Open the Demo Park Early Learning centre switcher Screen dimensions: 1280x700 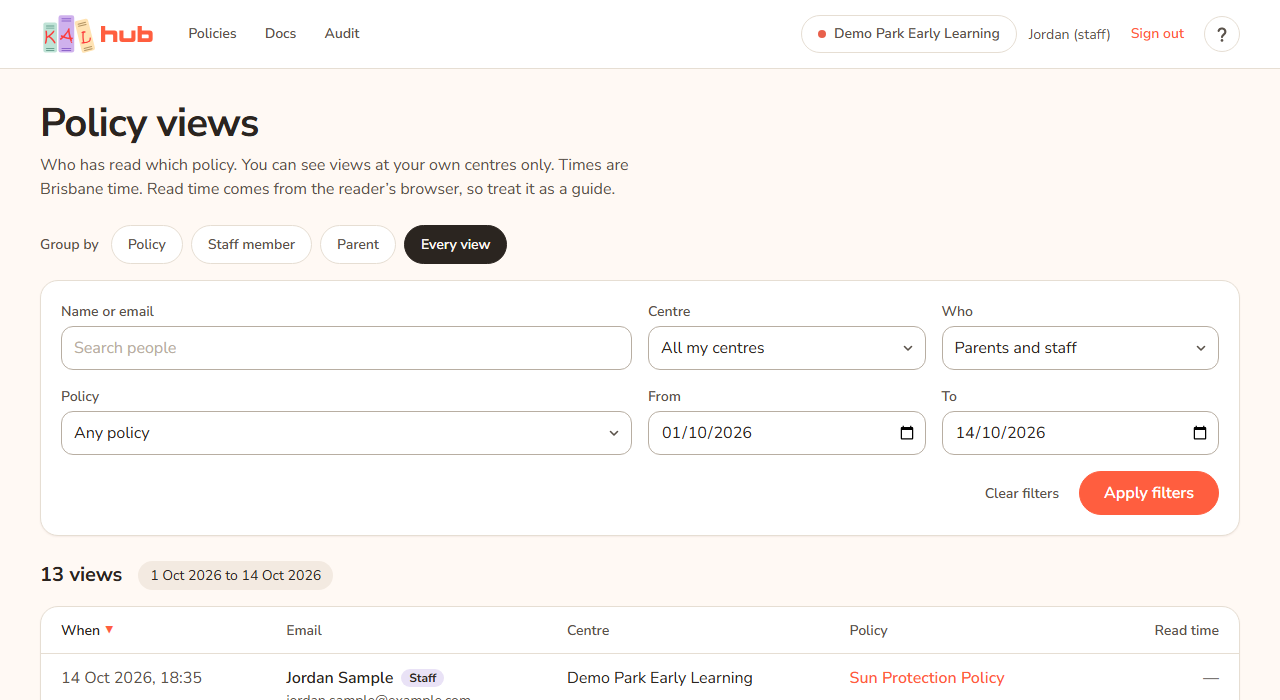[909, 34]
